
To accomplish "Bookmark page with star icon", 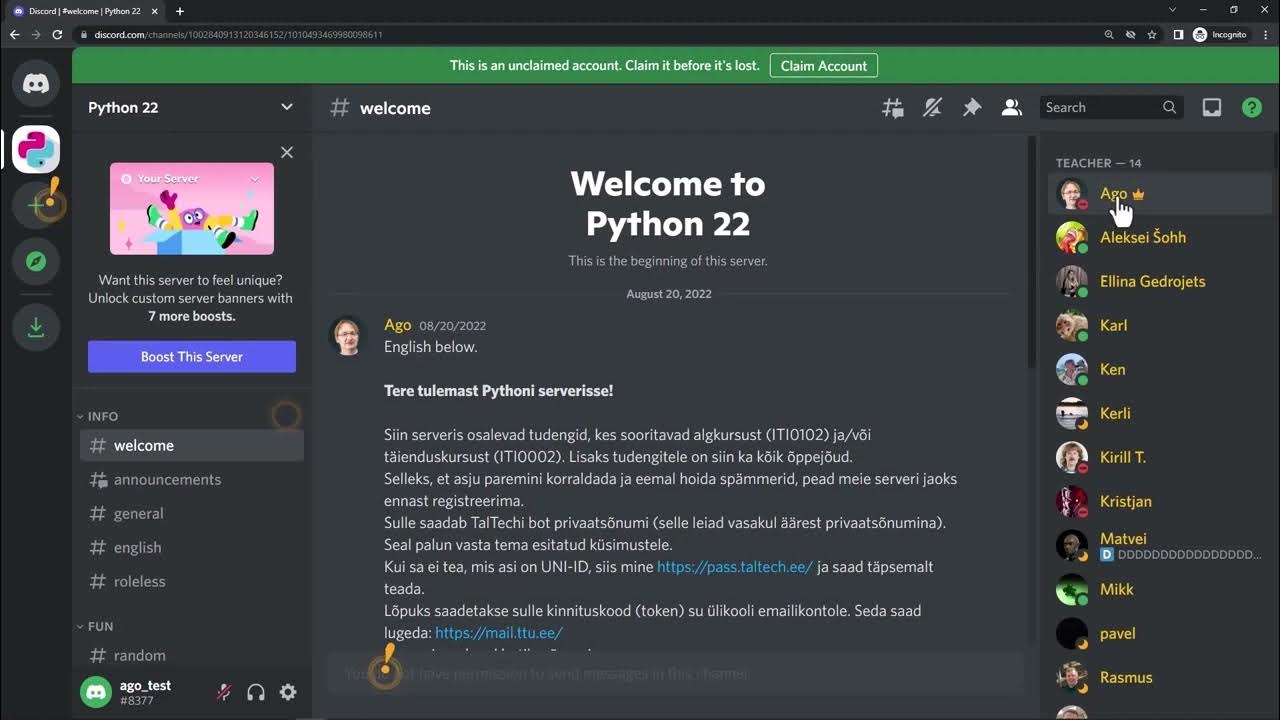I will (1152, 34).
